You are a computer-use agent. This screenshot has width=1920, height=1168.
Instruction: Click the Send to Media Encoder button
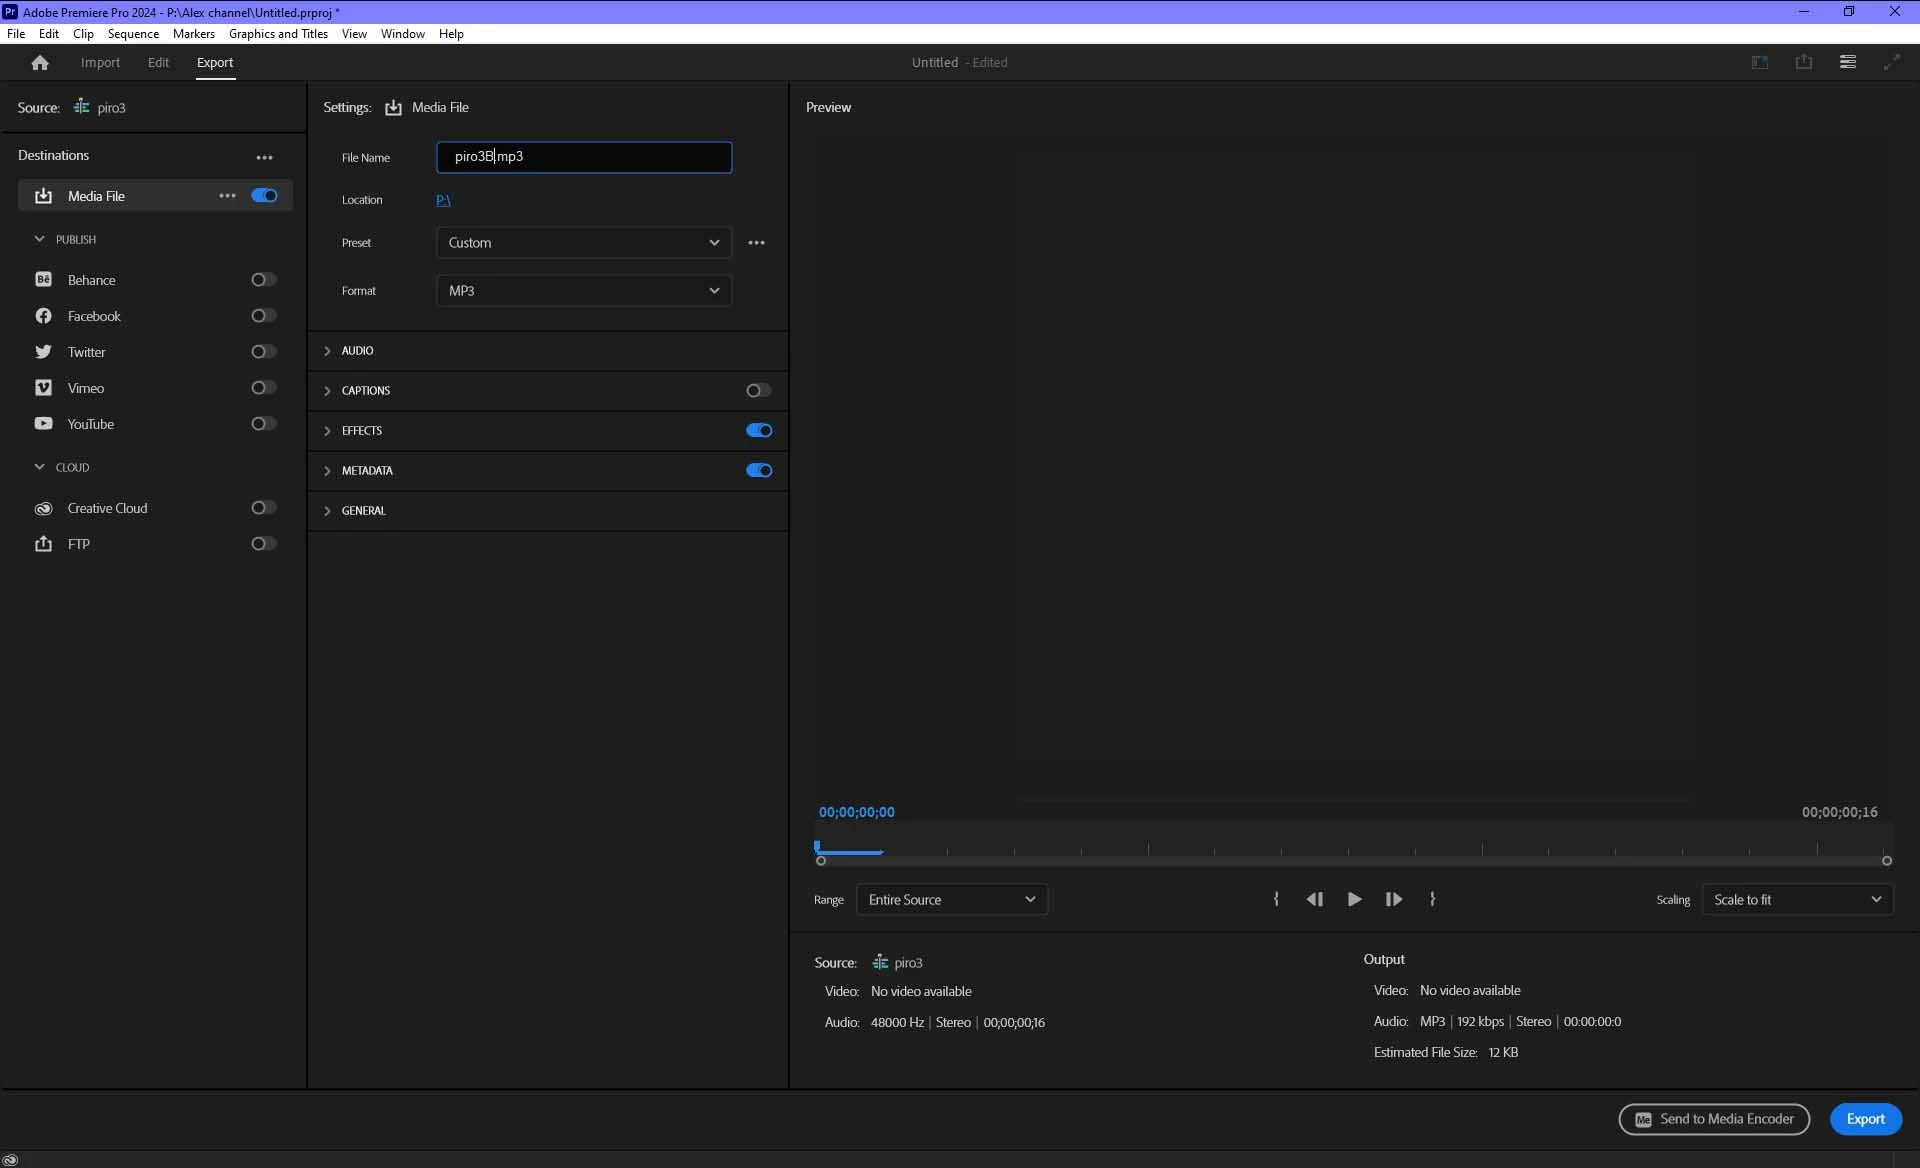[x=1714, y=1119]
